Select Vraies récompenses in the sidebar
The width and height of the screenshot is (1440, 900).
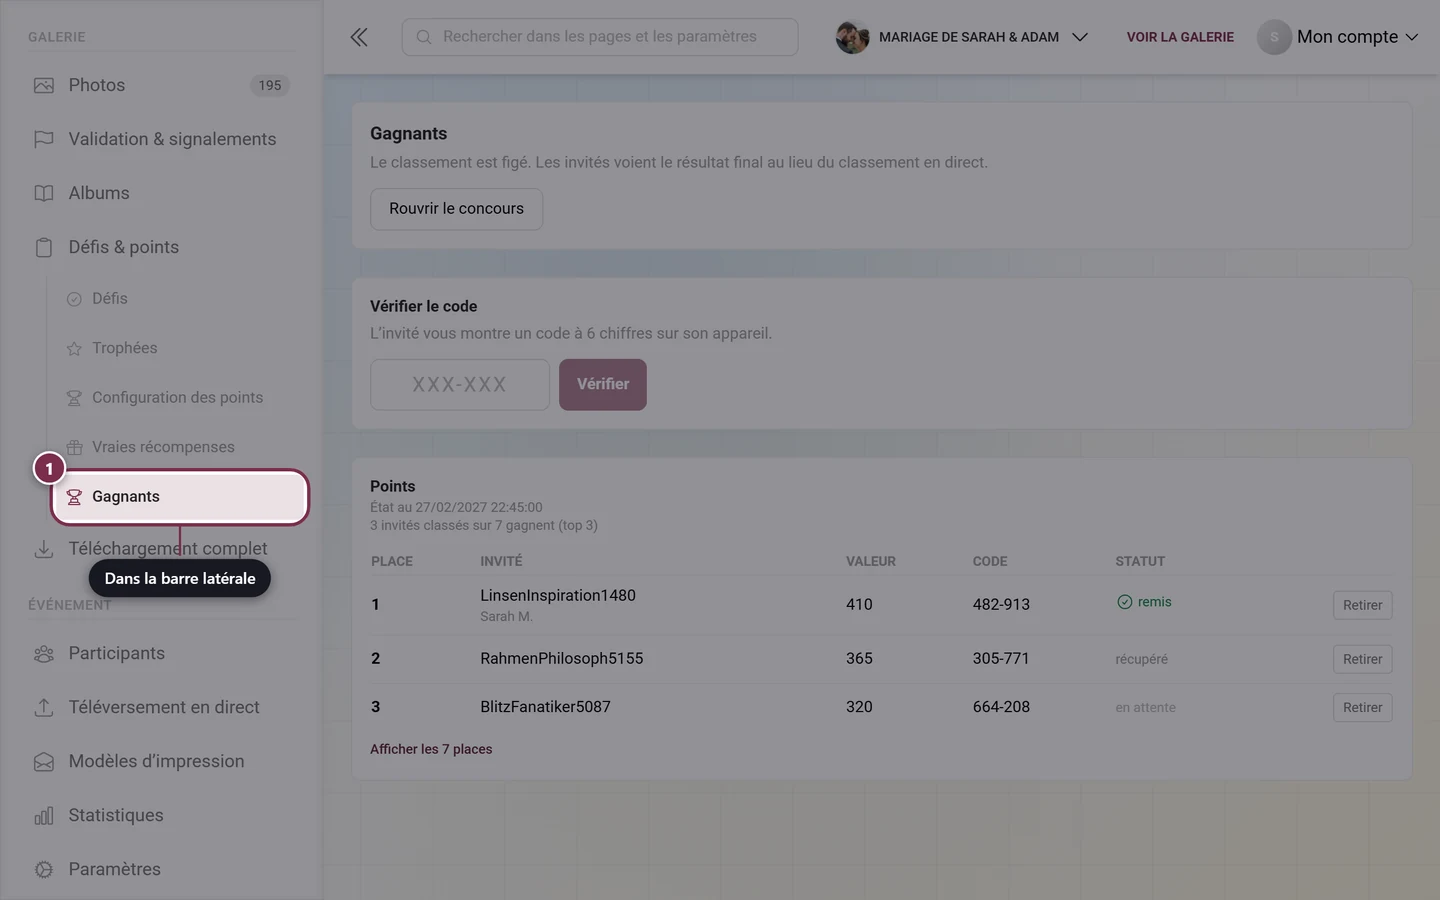tap(163, 447)
